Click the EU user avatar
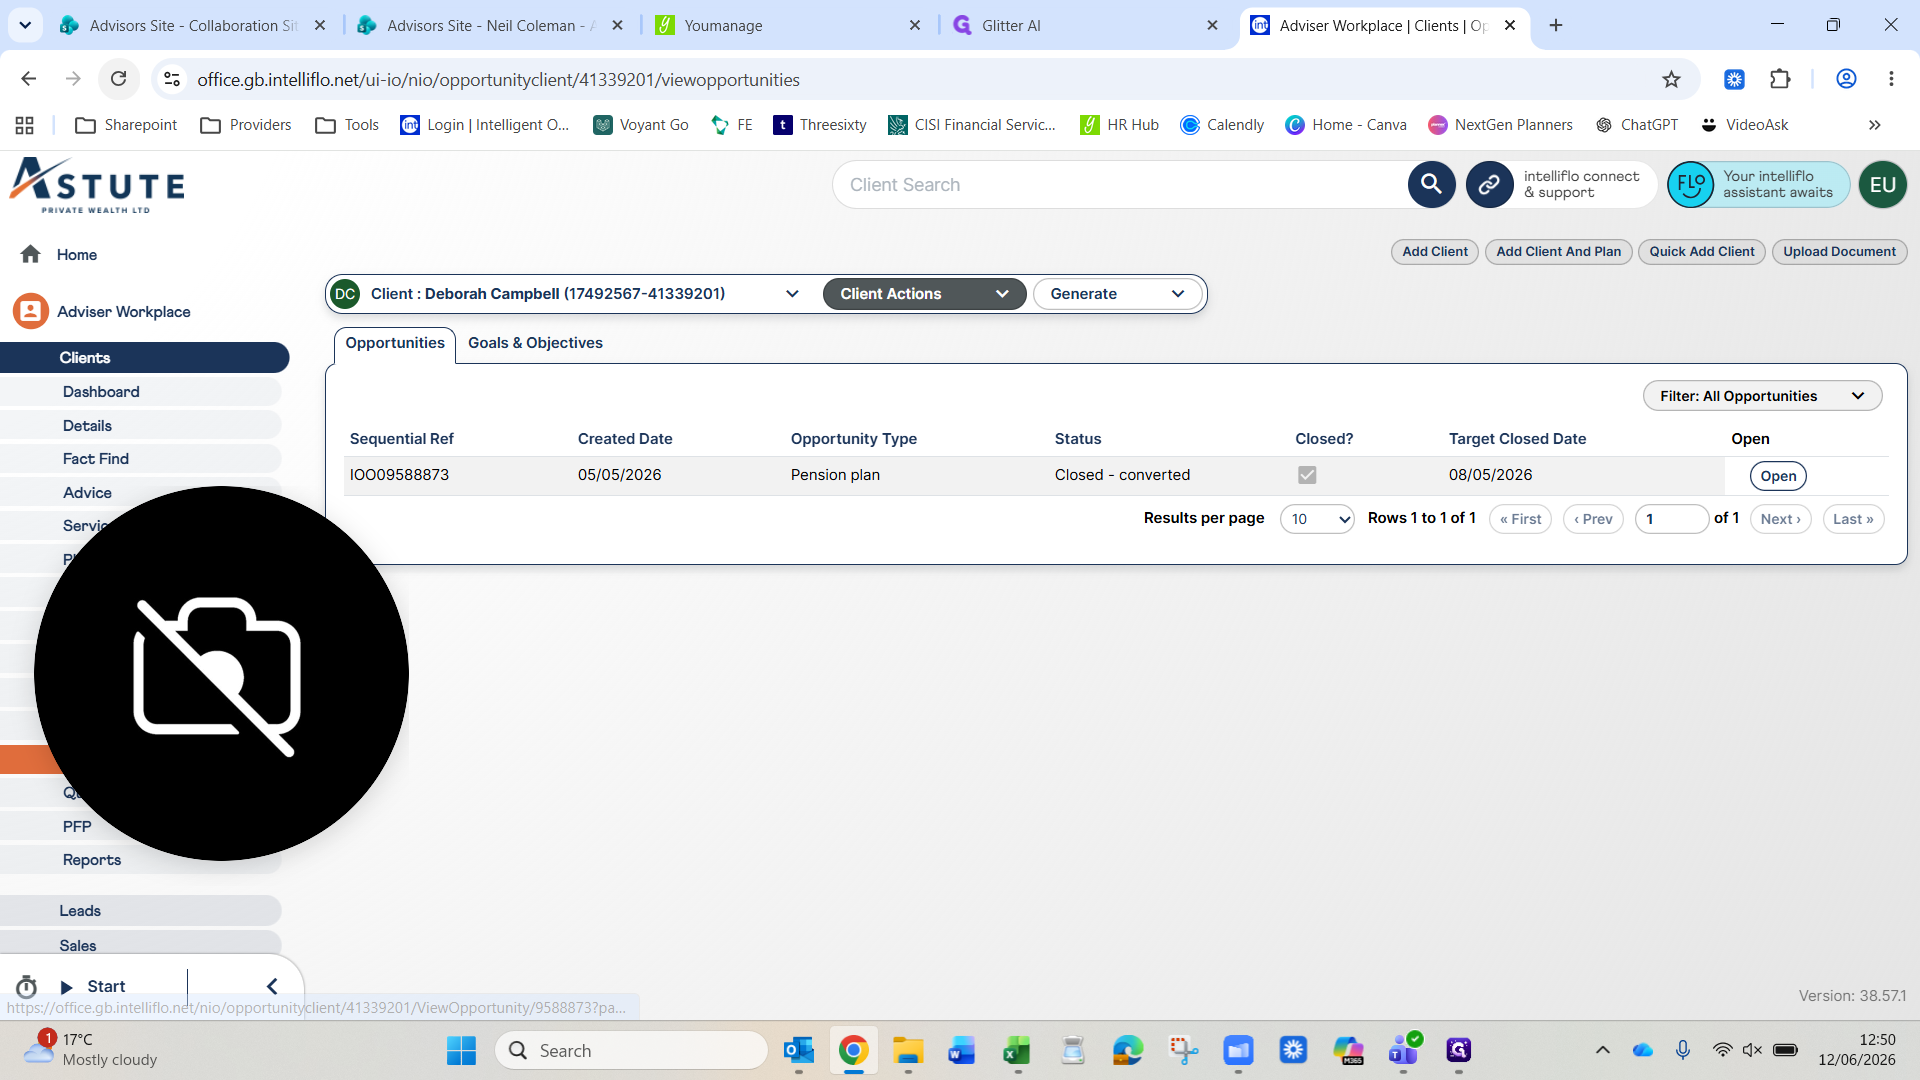This screenshot has height=1080, width=1920. point(1883,185)
